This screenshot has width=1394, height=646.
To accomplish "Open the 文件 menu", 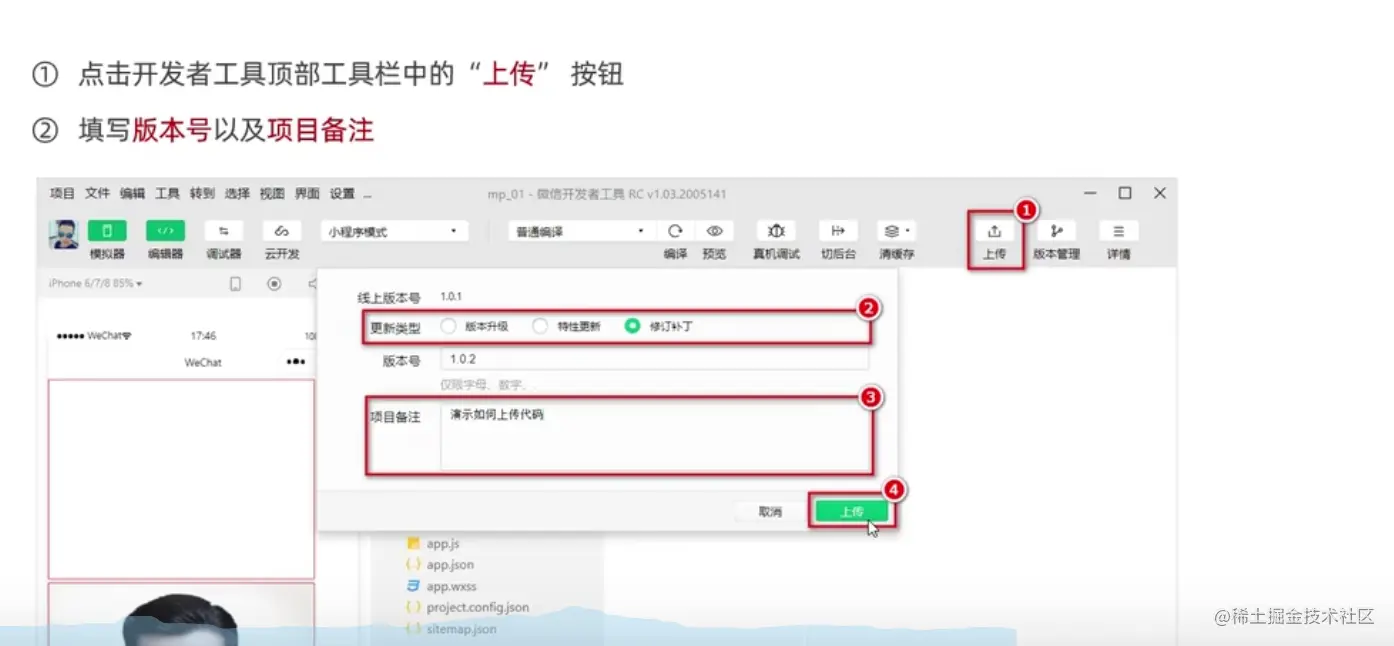I will pyautogui.click(x=97, y=193).
